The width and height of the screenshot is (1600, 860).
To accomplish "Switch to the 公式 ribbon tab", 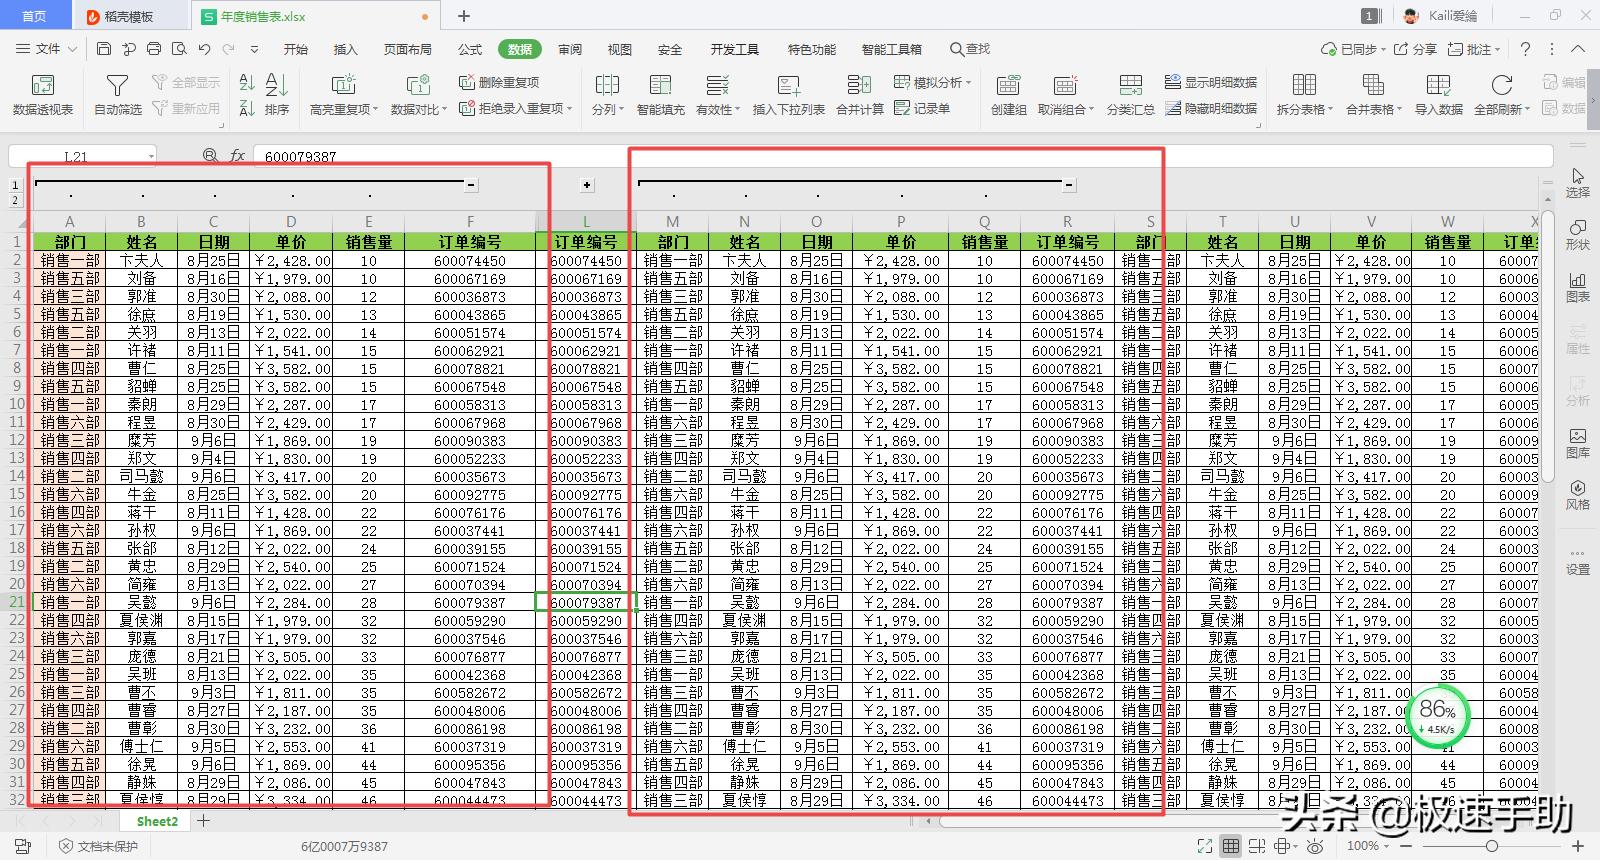I will tap(469, 49).
